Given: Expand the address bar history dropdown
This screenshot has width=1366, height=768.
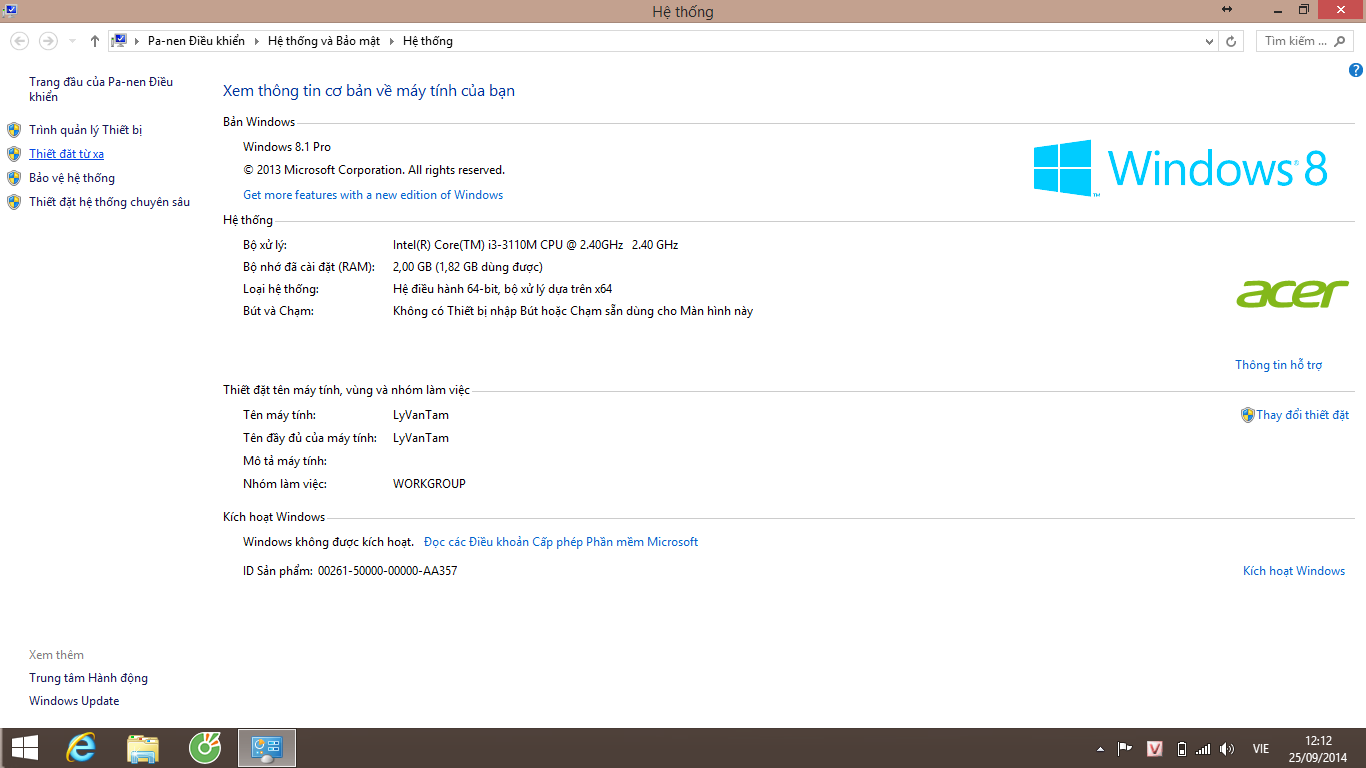Looking at the screenshot, I should pyautogui.click(x=1210, y=41).
